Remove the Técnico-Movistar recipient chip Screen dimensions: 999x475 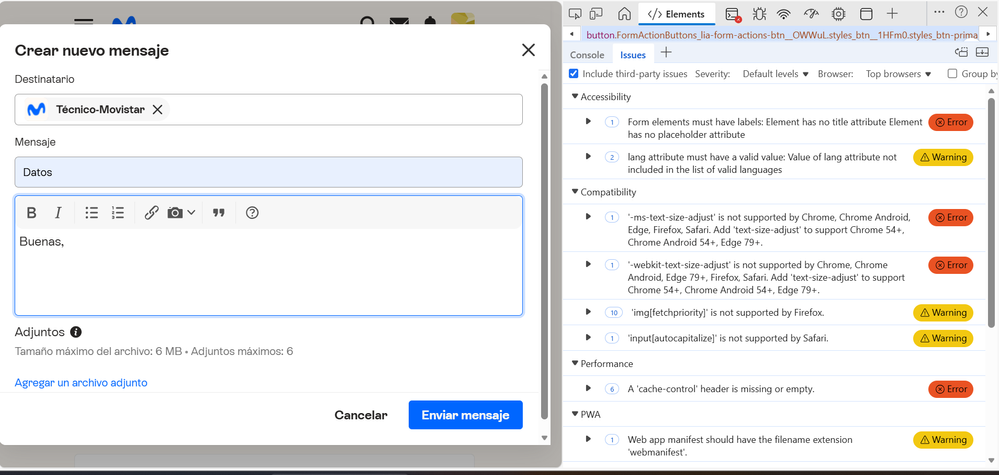(x=158, y=110)
